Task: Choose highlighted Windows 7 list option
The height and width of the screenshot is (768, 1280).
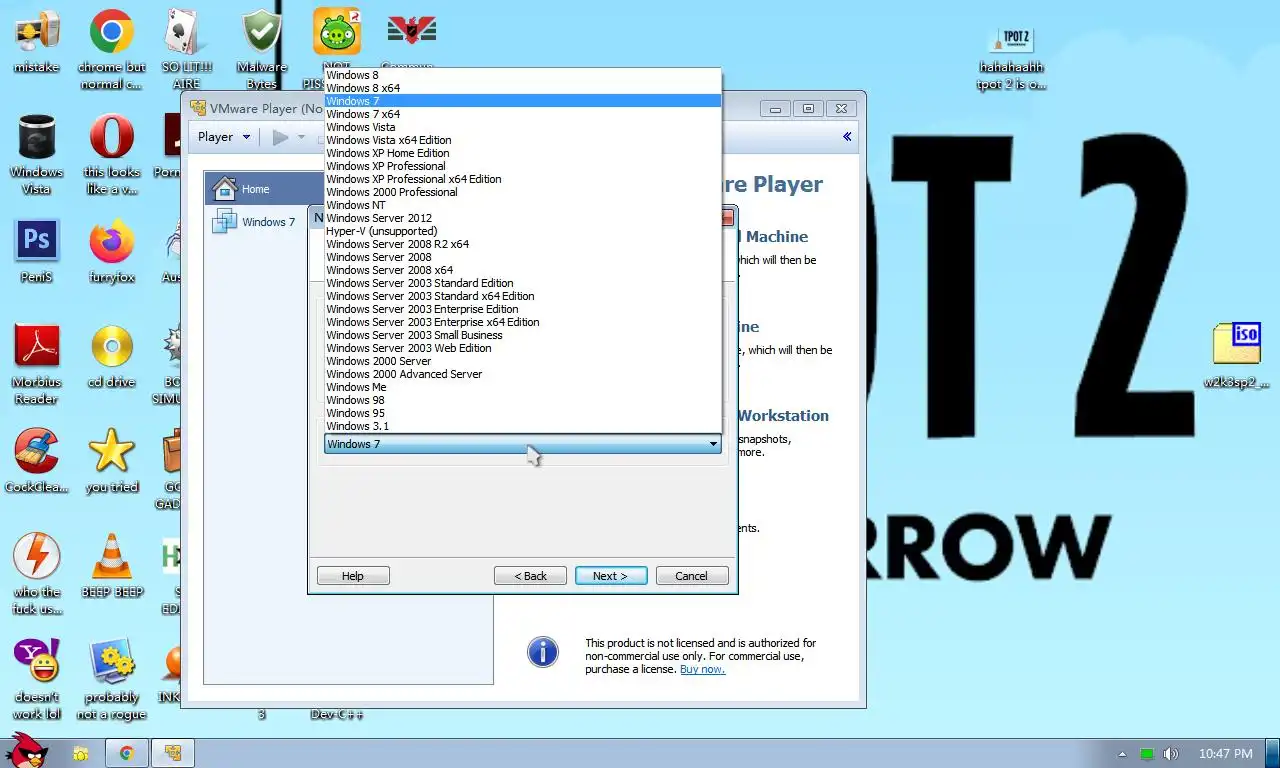Action: (x=523, y=101)
